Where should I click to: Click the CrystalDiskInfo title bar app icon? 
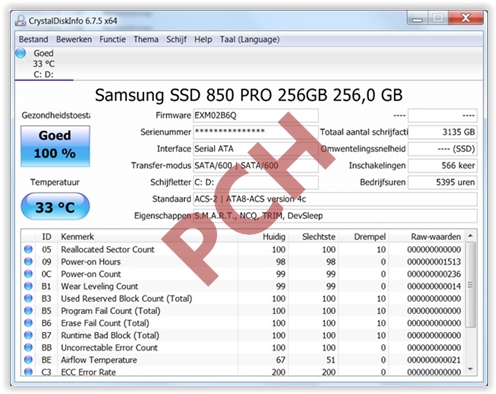click(x=20, y=21)
